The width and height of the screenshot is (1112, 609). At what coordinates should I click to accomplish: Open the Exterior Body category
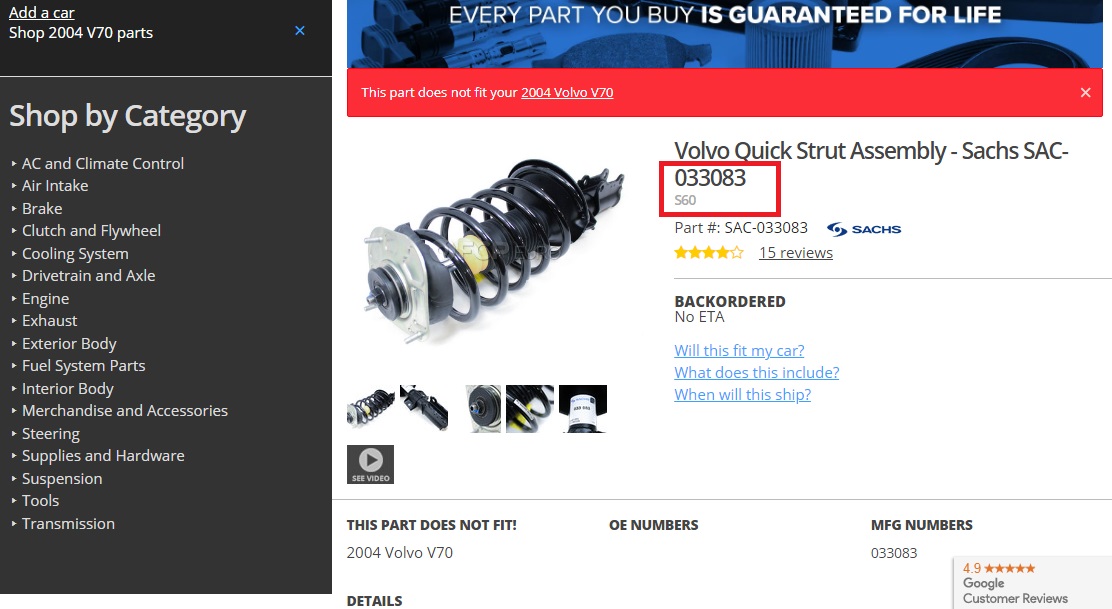[x=69, y=343]
